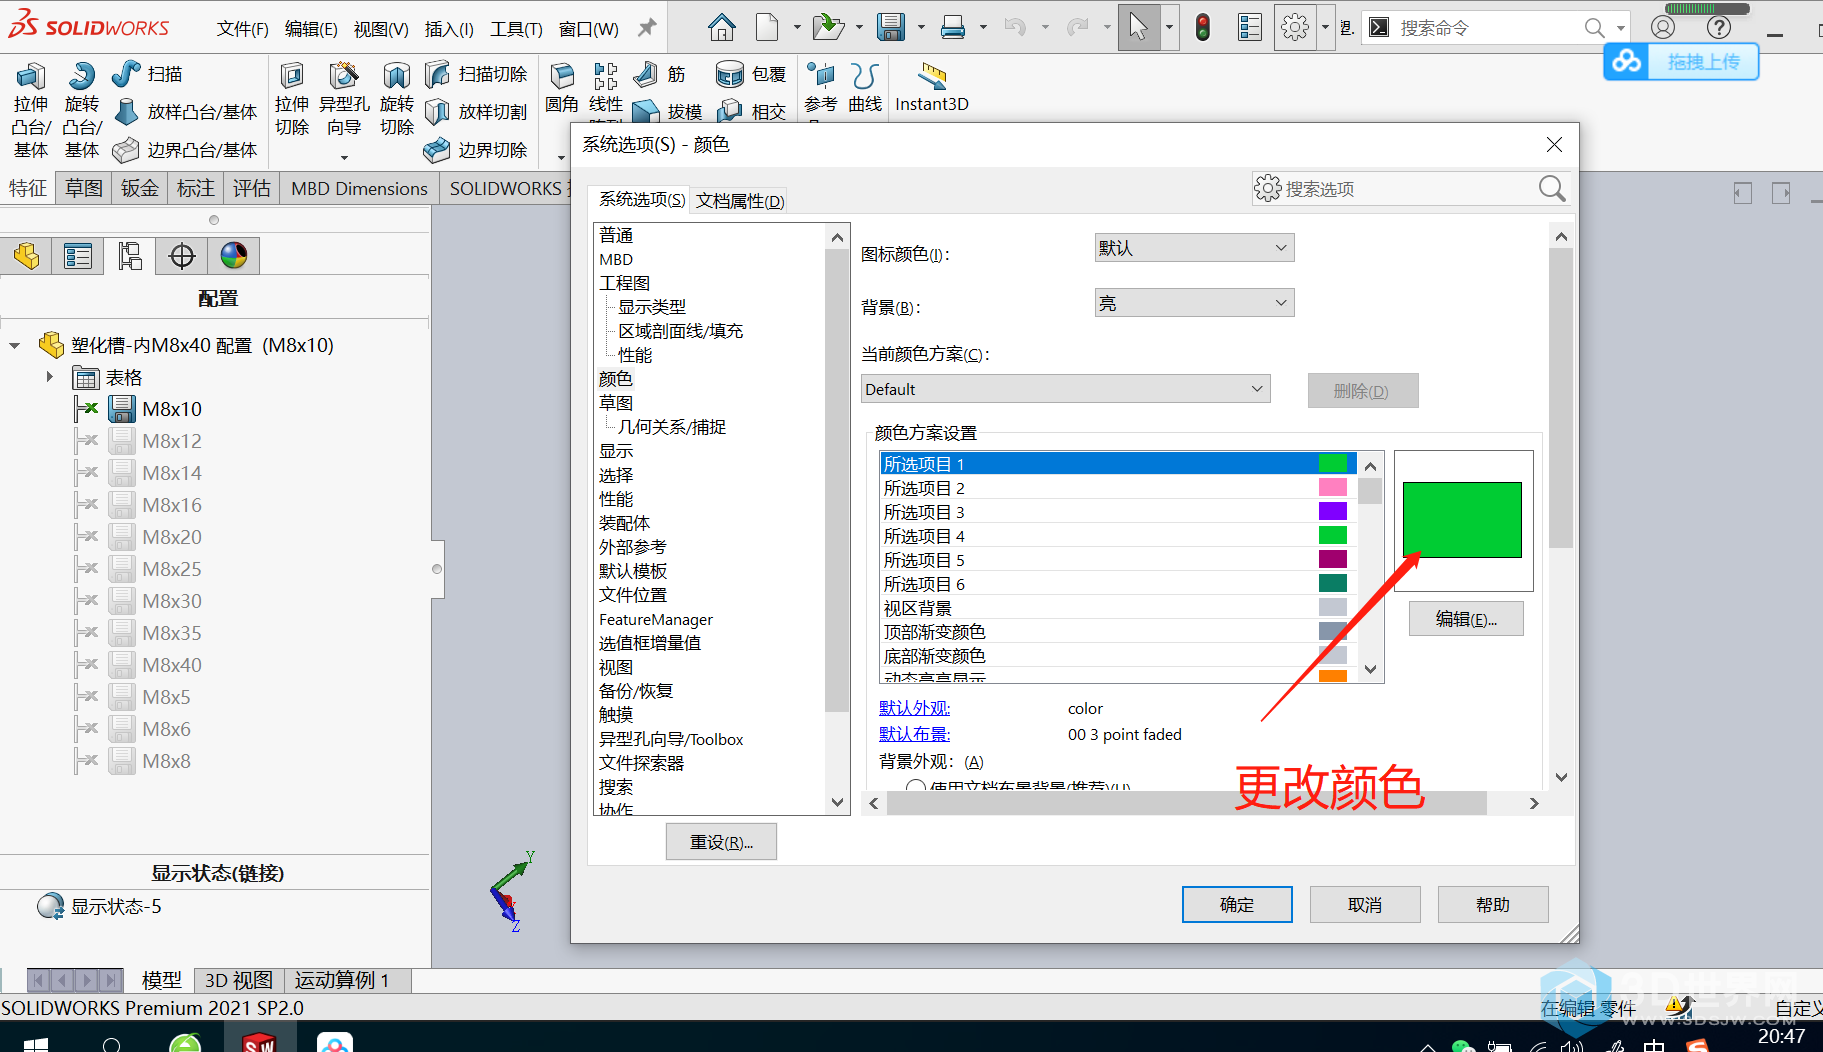The width and height of the screenshot is (1823, 1052).
Task: Select 所选项目 1 color row
Action: [1118, 464]
